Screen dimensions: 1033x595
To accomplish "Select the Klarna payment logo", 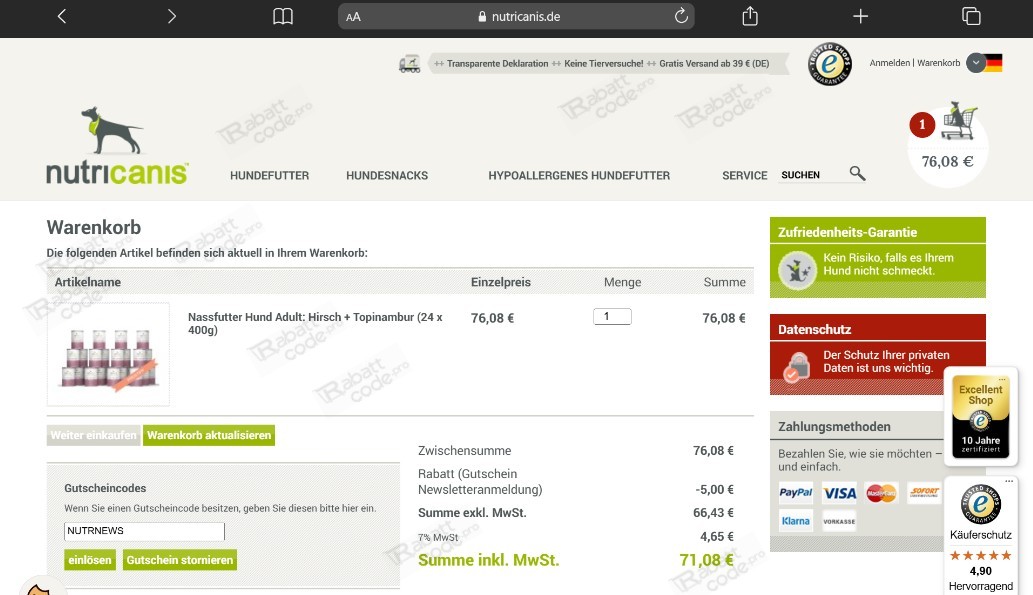I will [796, 521].
